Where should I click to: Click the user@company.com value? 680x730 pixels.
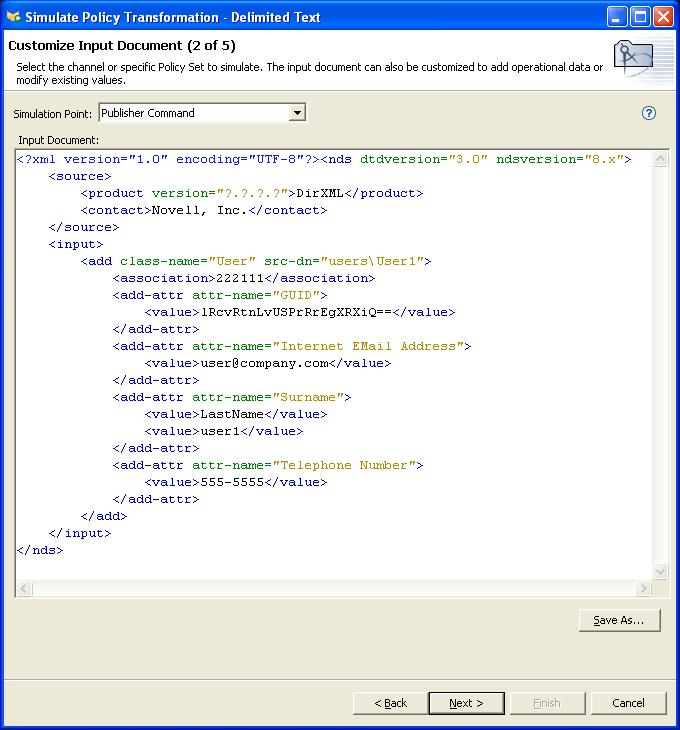[x=264, y=363]
